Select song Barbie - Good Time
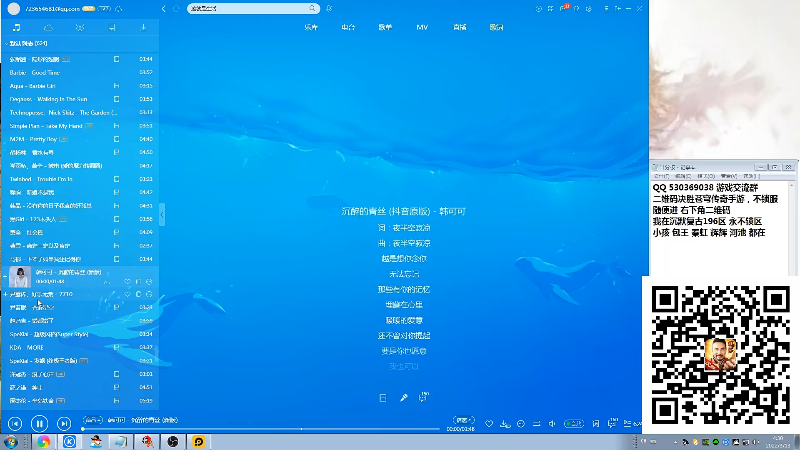The height and width of the screenshot is (450, 800). (x=80, y=72)
